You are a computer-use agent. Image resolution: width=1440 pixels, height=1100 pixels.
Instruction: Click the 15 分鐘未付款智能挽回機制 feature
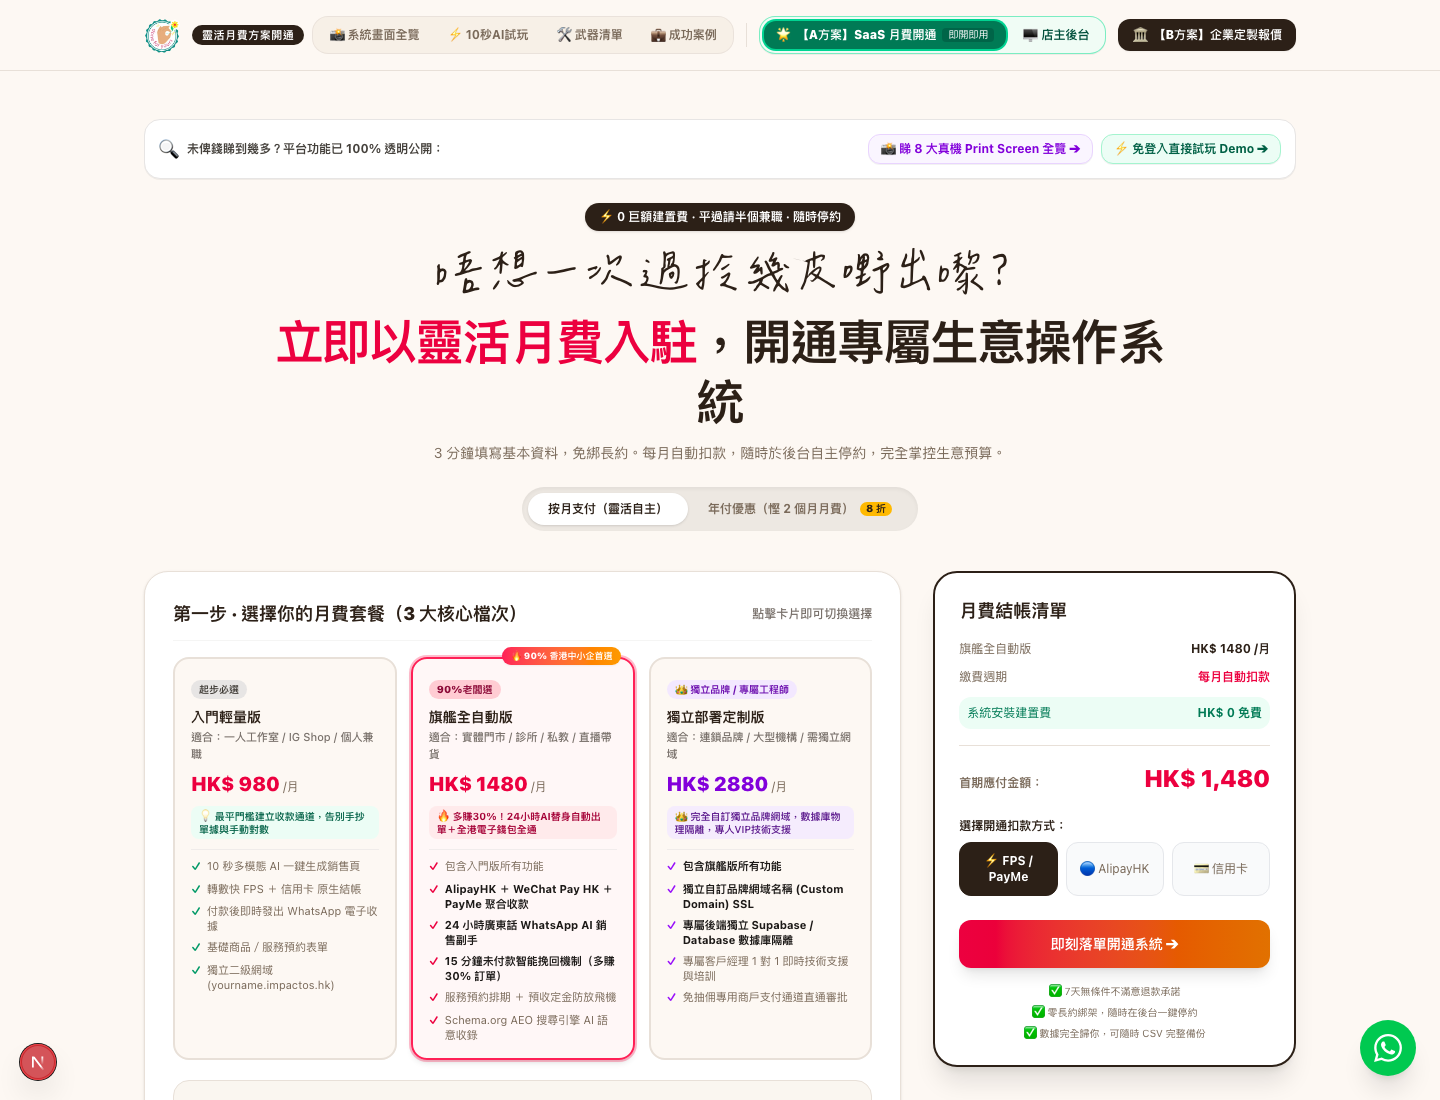coord(523,969)
